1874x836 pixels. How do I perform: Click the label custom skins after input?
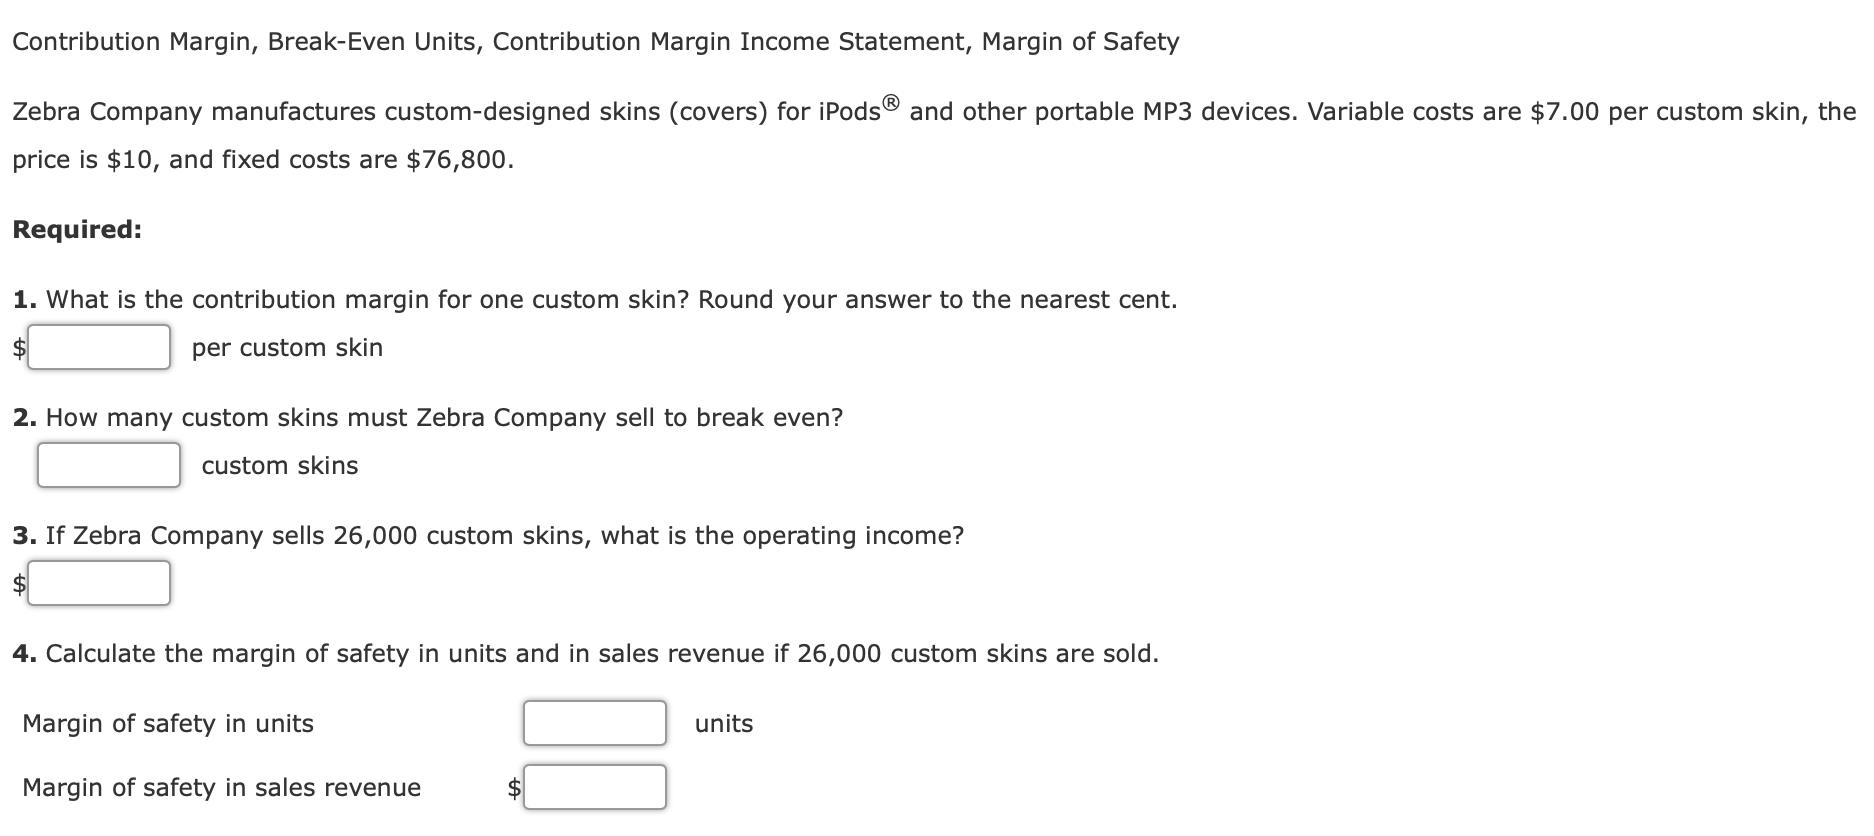[x=280, y=464]
